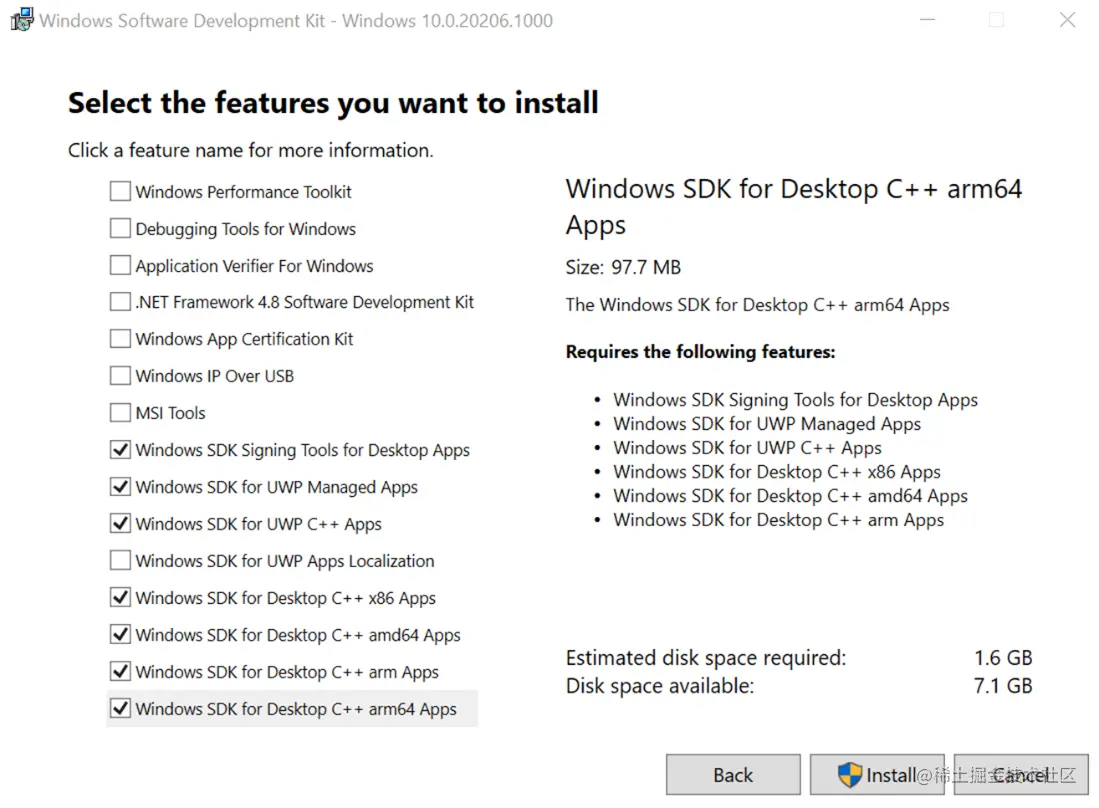Untick Windows SDK for UWP C++ Apps
Screen dimensions: 1099x808
click(x=120, y=523)
